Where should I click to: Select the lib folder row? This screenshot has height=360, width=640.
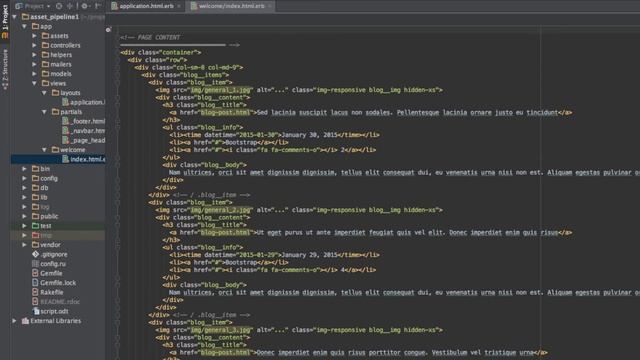[x=58, y=197]
